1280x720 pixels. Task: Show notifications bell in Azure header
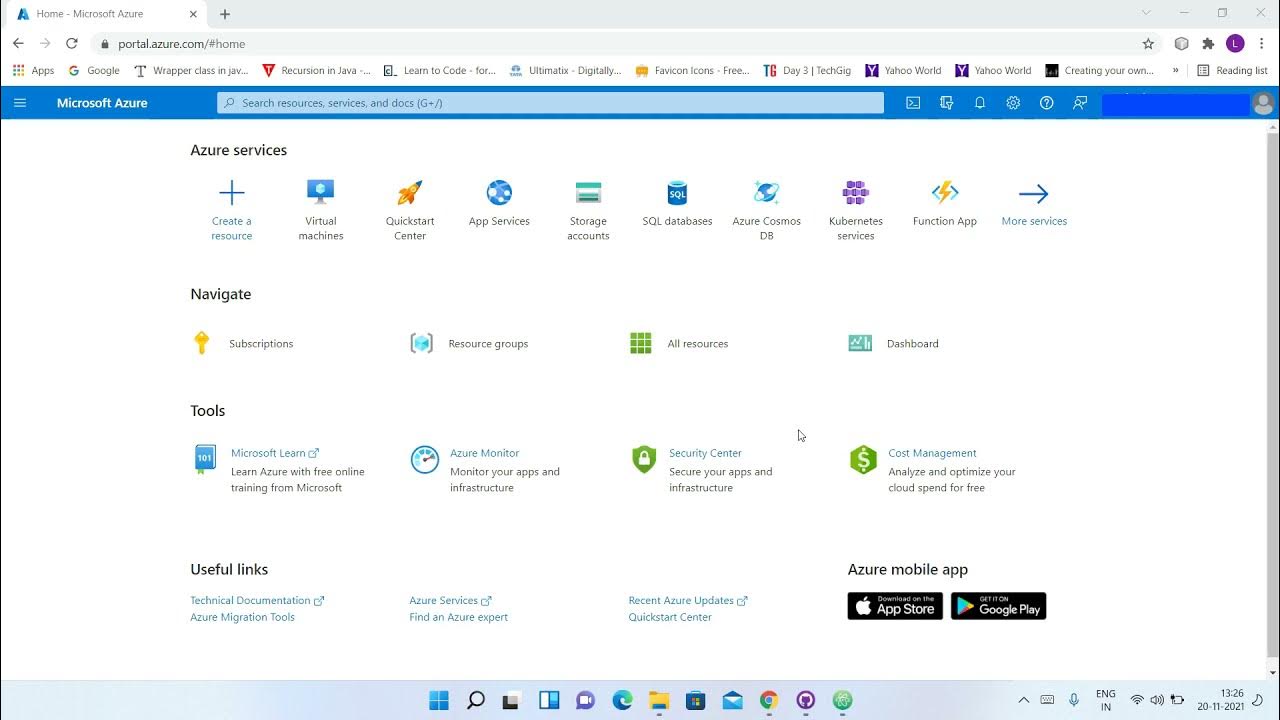click(x=980, y=103)
